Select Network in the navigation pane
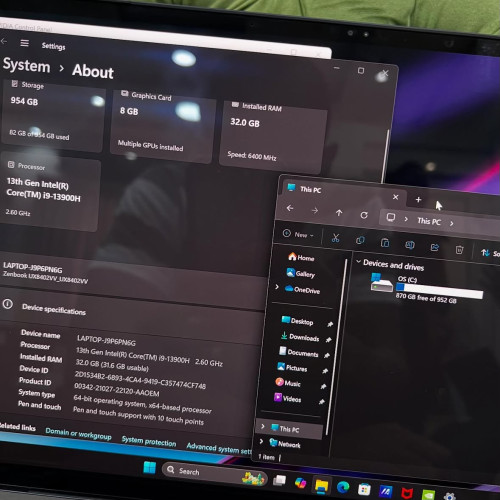Screen dimensions: 500x500 pyautogui.click(x=284, y=444)
